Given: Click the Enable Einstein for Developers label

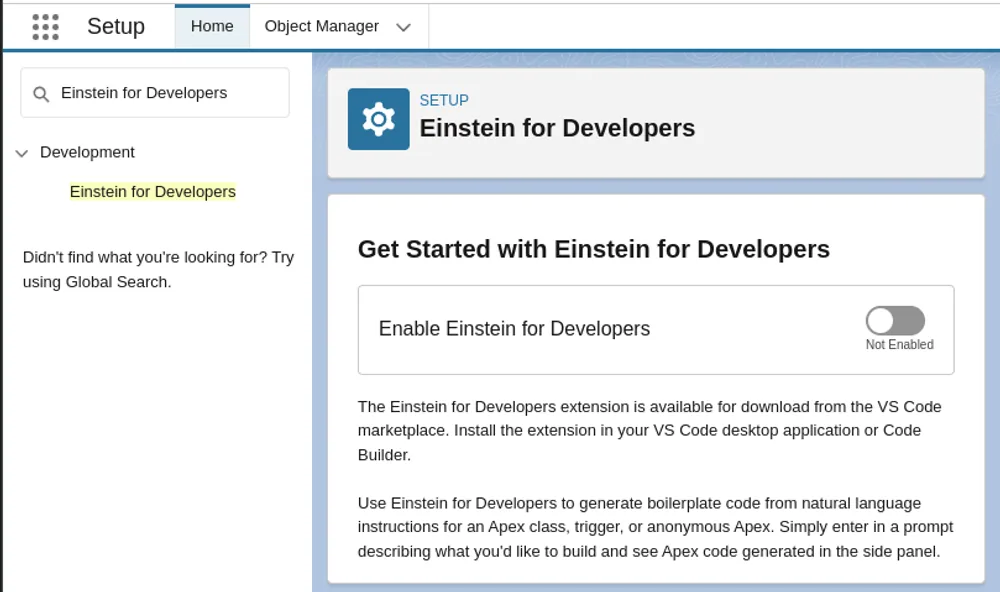Looking at the screenshot, I should click(x=515, y=329).
